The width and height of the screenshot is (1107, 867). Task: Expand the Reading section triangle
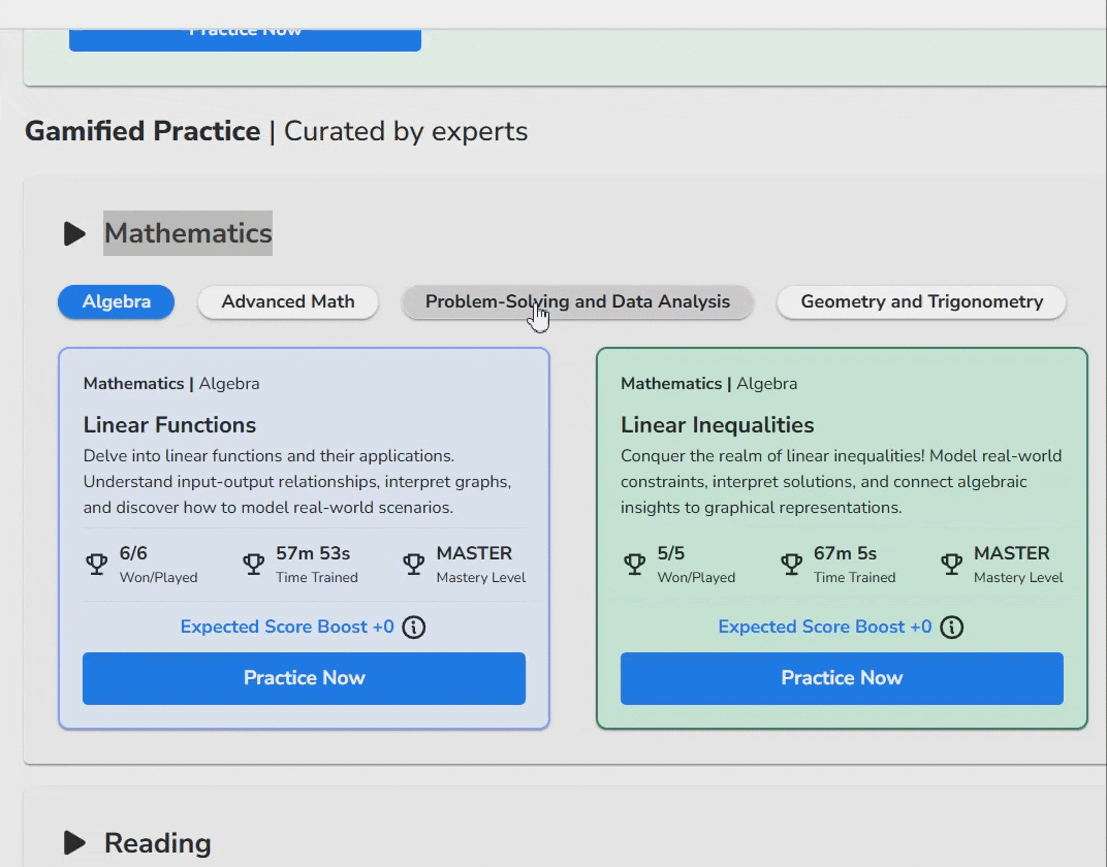[x=74, y=843]
